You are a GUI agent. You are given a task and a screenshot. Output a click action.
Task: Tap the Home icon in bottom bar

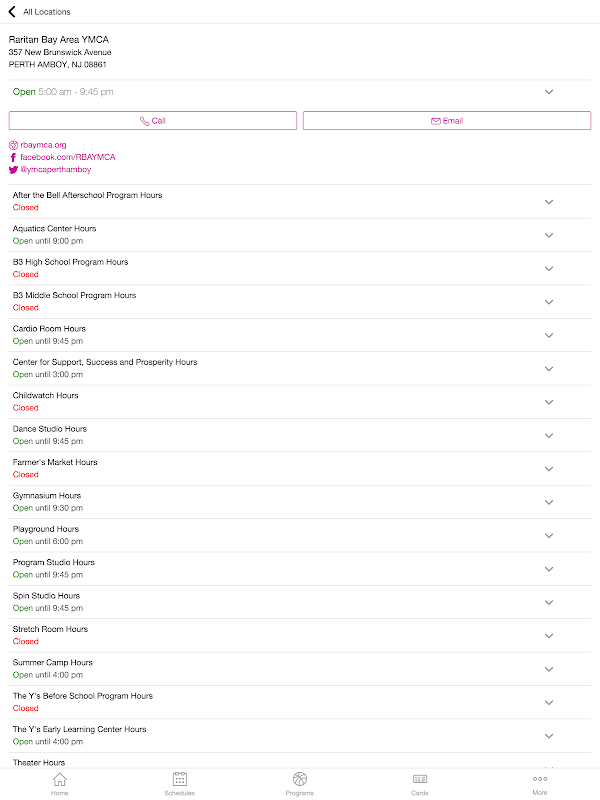[x=60, y=779]
